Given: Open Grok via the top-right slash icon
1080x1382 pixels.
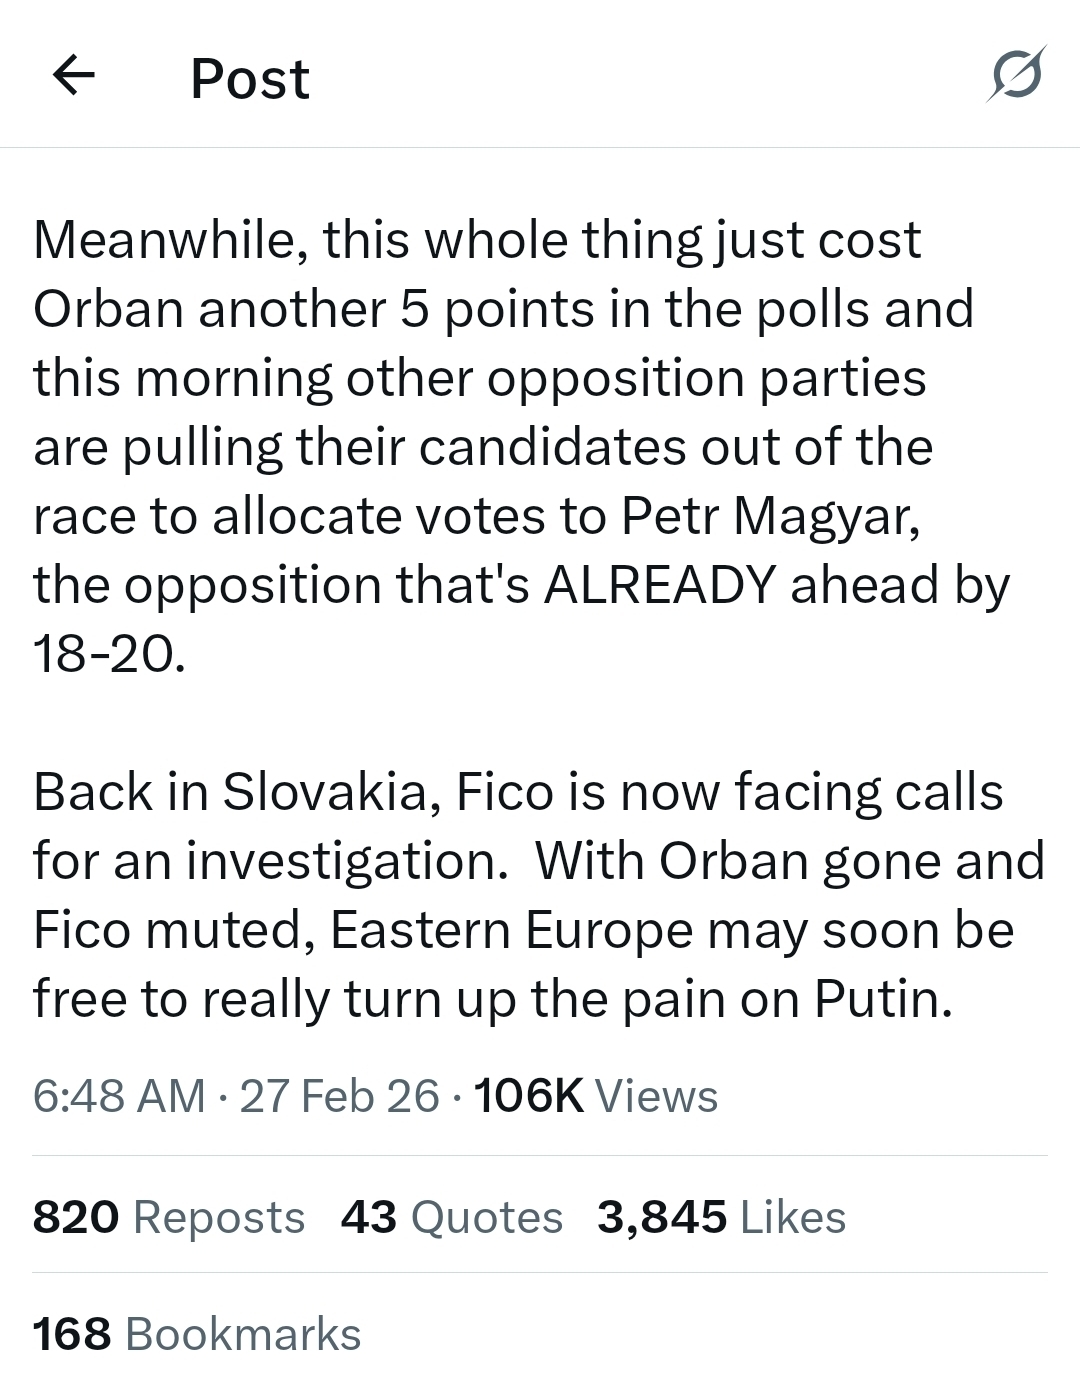Looking at the screenshot, I should pos(1017,75).
